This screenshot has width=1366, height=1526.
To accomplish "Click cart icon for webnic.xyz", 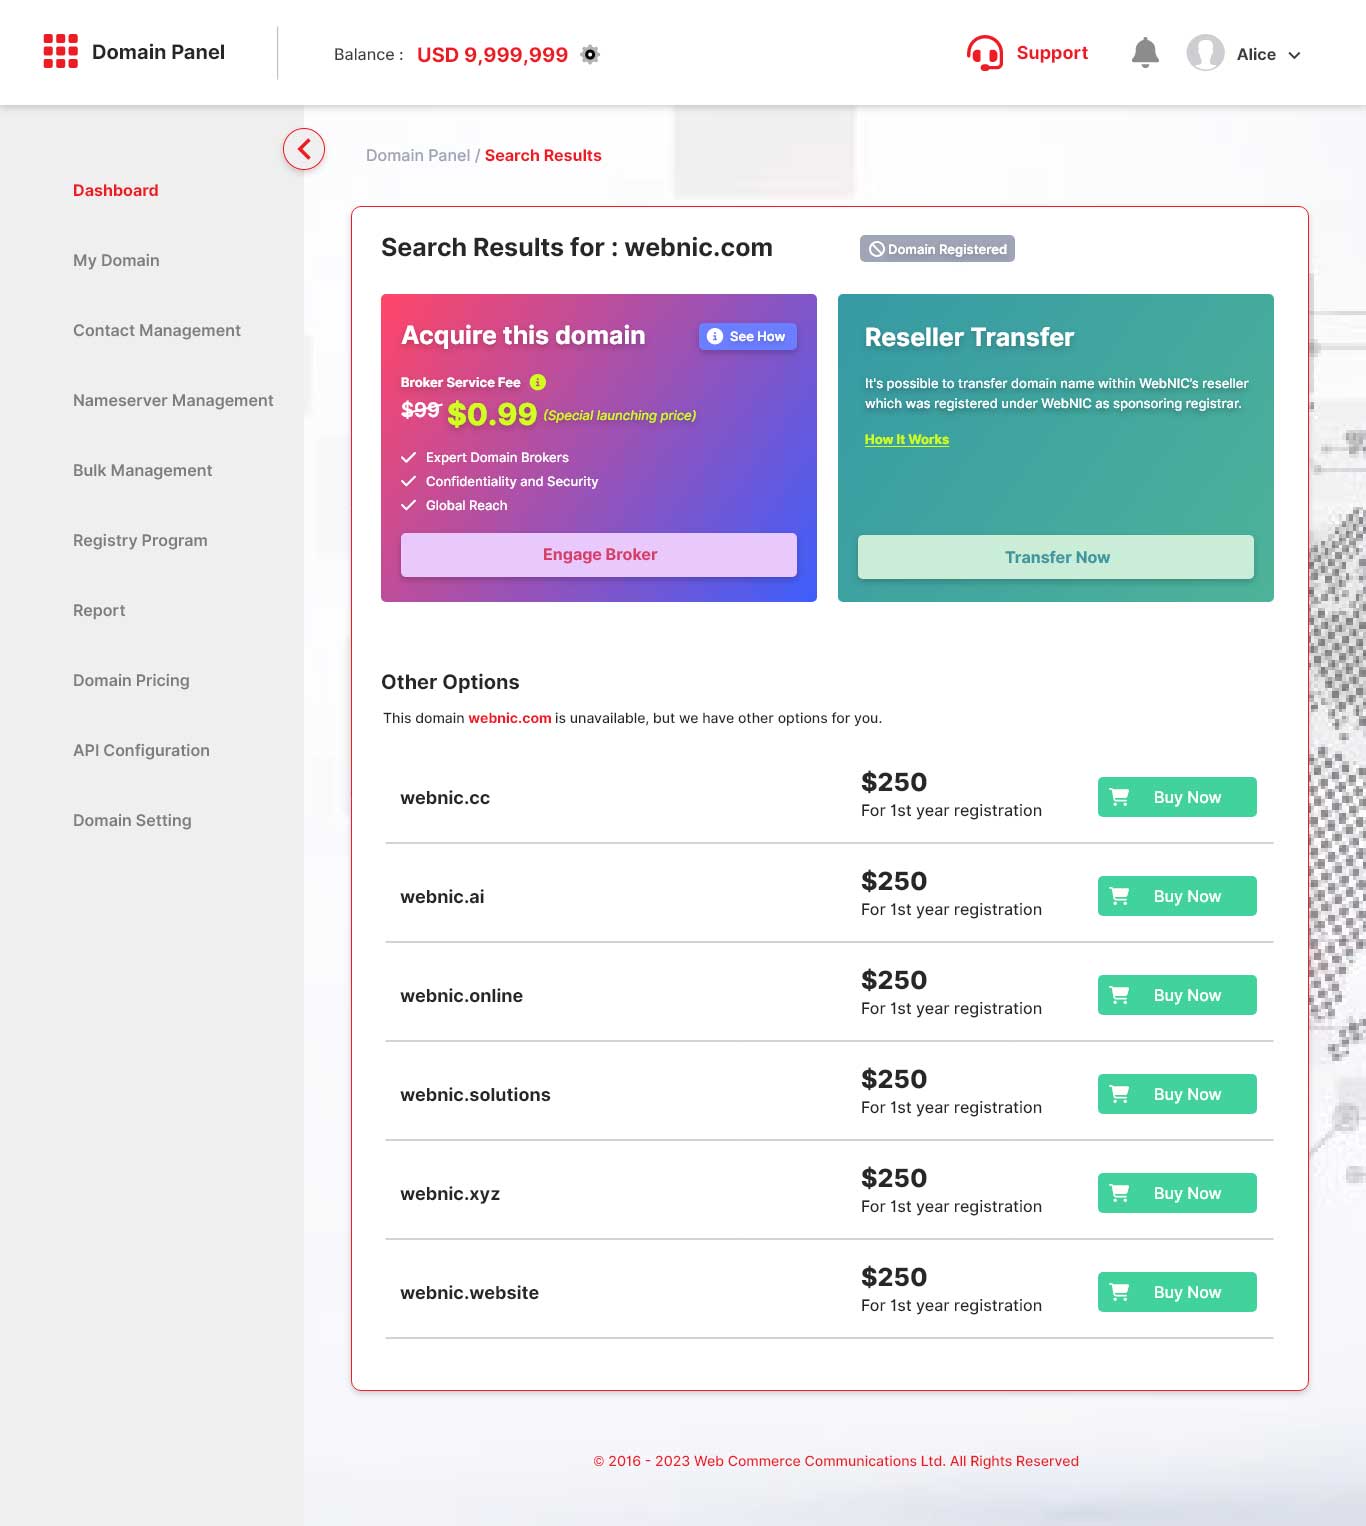I will 1120,1193.
